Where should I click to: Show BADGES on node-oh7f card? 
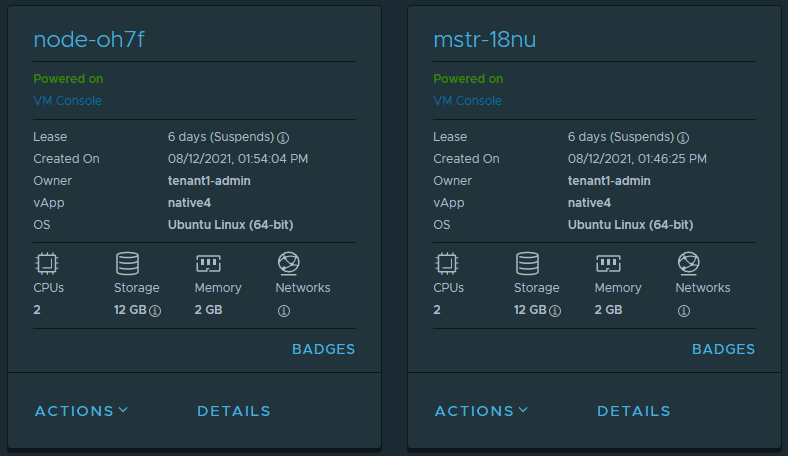click(323, 349)
